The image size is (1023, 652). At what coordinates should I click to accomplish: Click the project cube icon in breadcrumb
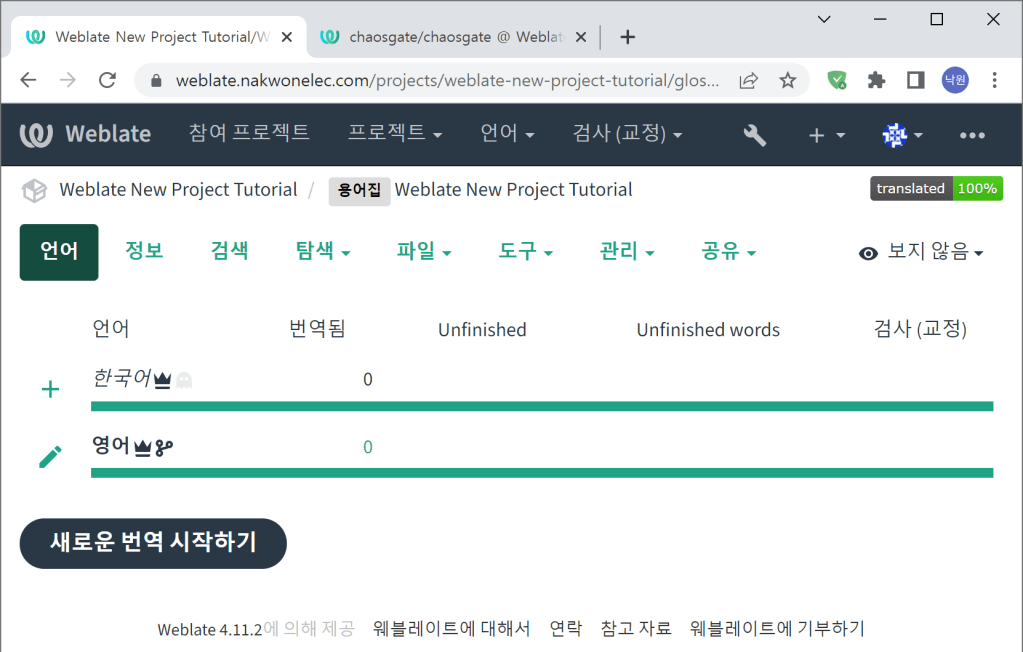(x=35, y=190)
